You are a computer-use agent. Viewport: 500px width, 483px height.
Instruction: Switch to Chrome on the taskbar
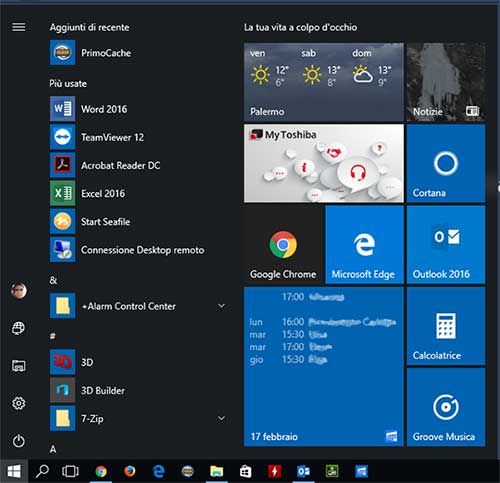click(x=101, y=471)
